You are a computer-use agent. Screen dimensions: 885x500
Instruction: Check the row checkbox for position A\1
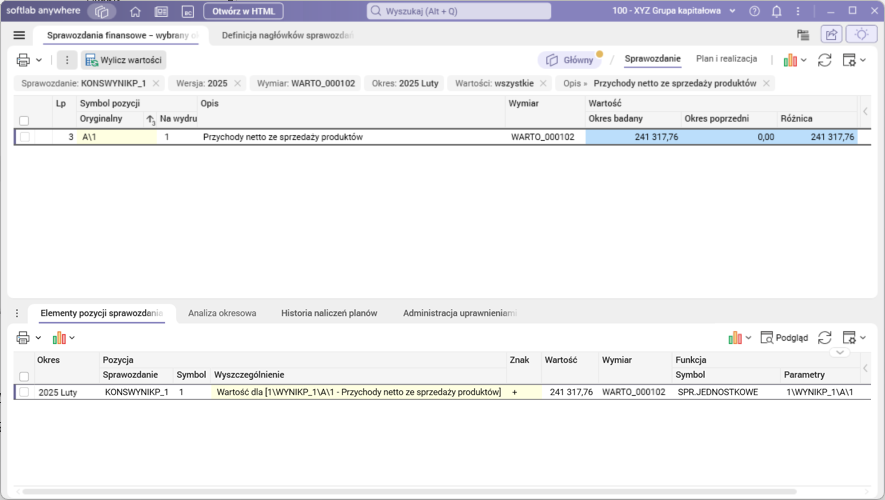tap(24, 137)
